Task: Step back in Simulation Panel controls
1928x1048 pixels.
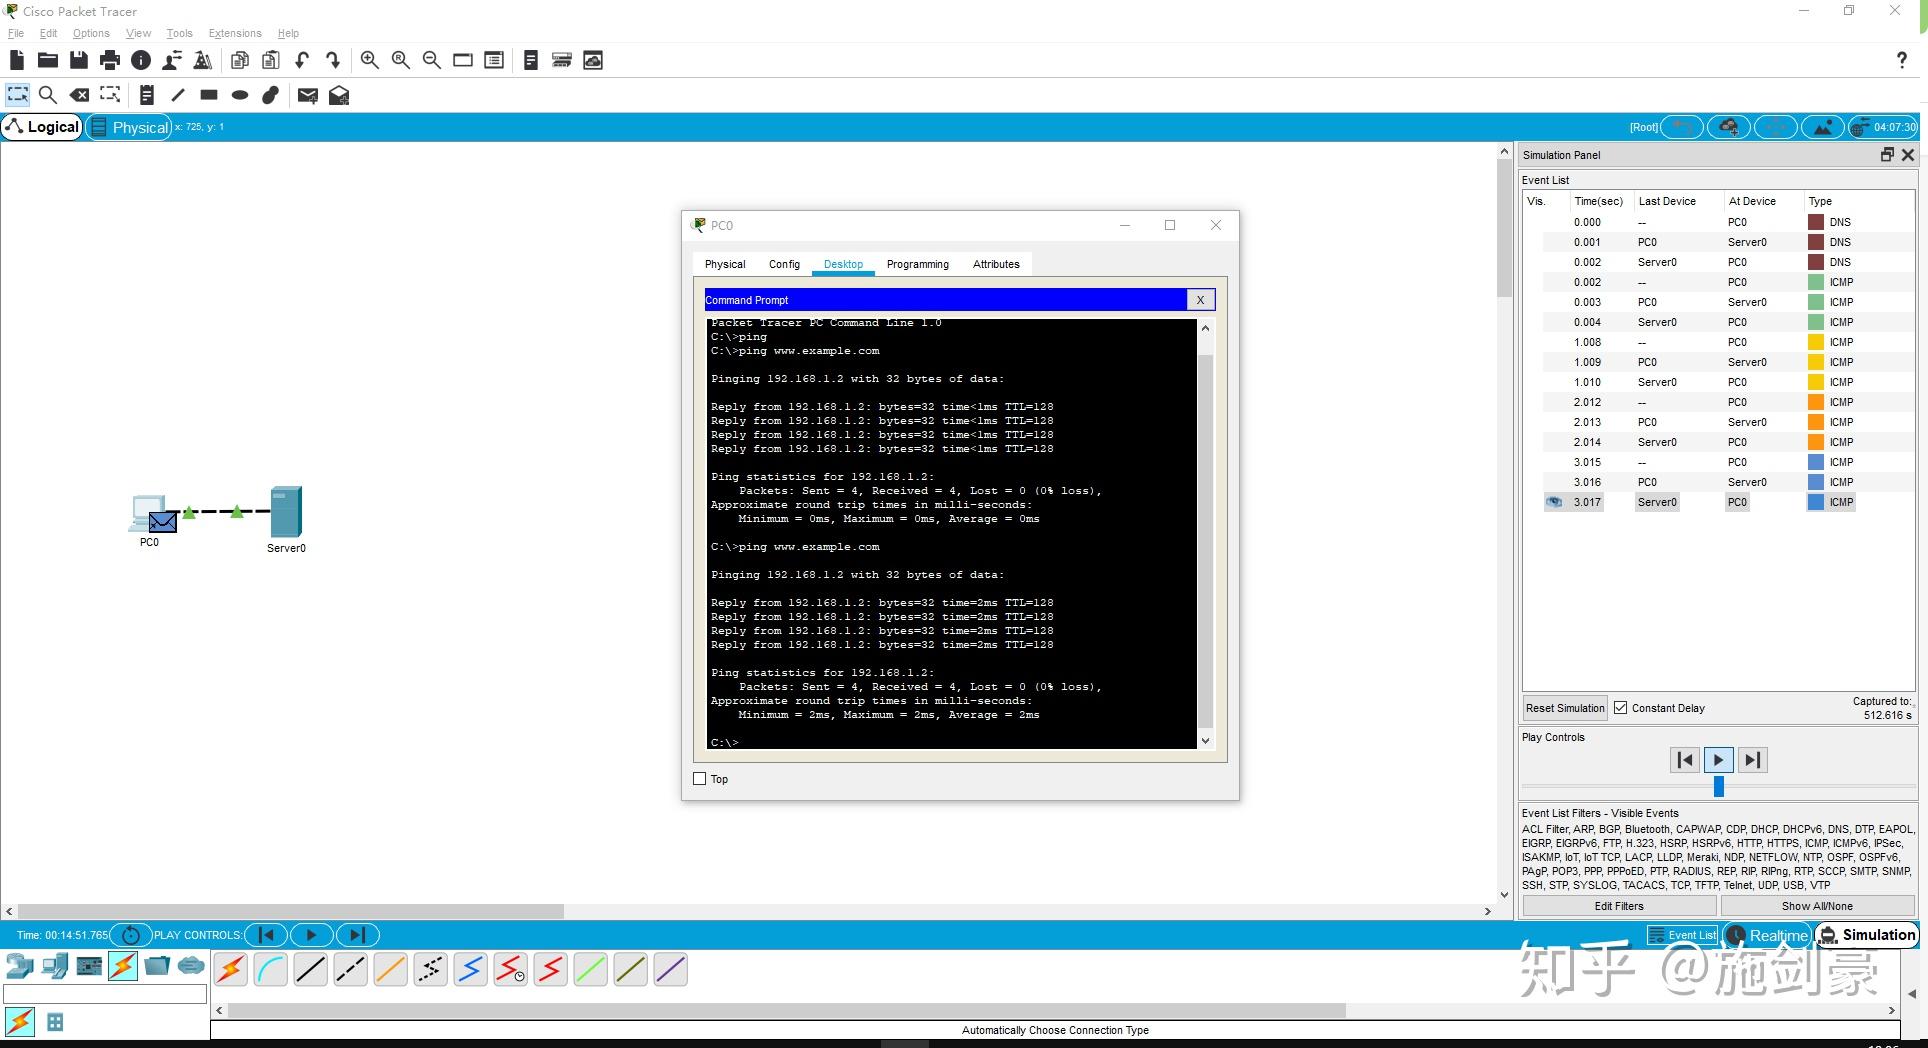Action: [1685, 760]
